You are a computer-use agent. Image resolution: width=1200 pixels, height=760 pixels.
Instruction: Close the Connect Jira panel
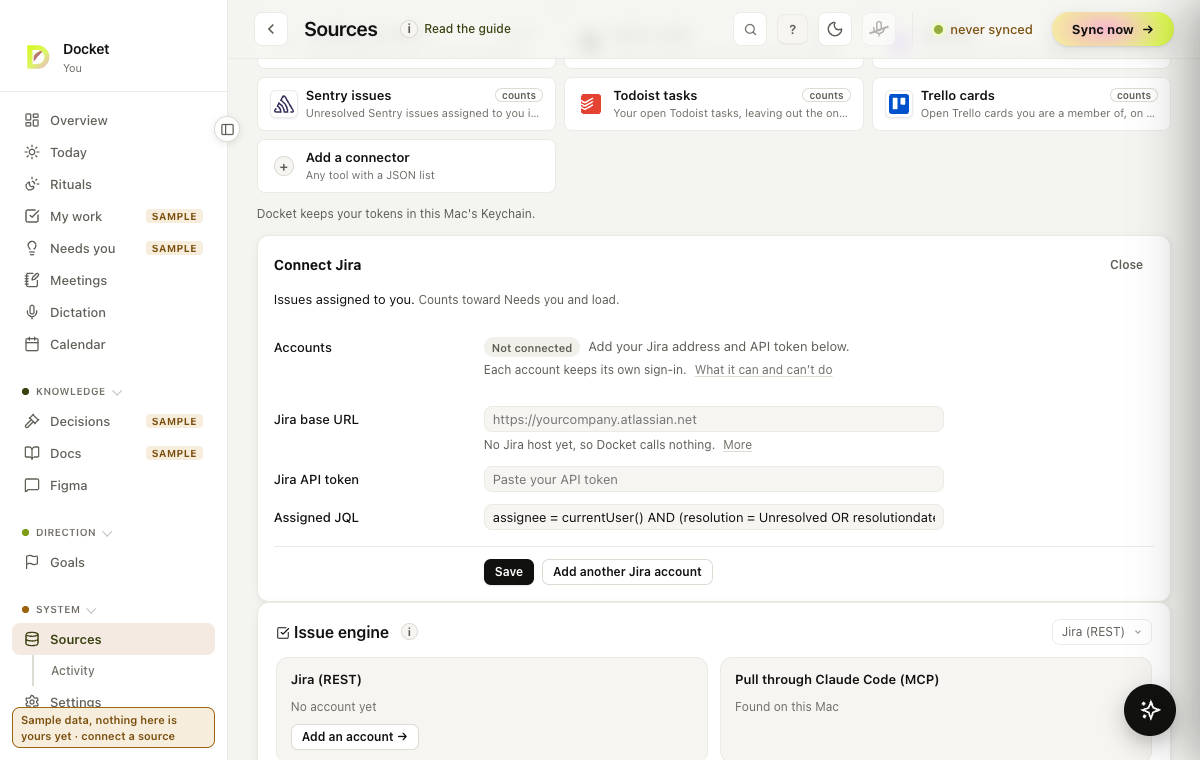[1126, 265]
